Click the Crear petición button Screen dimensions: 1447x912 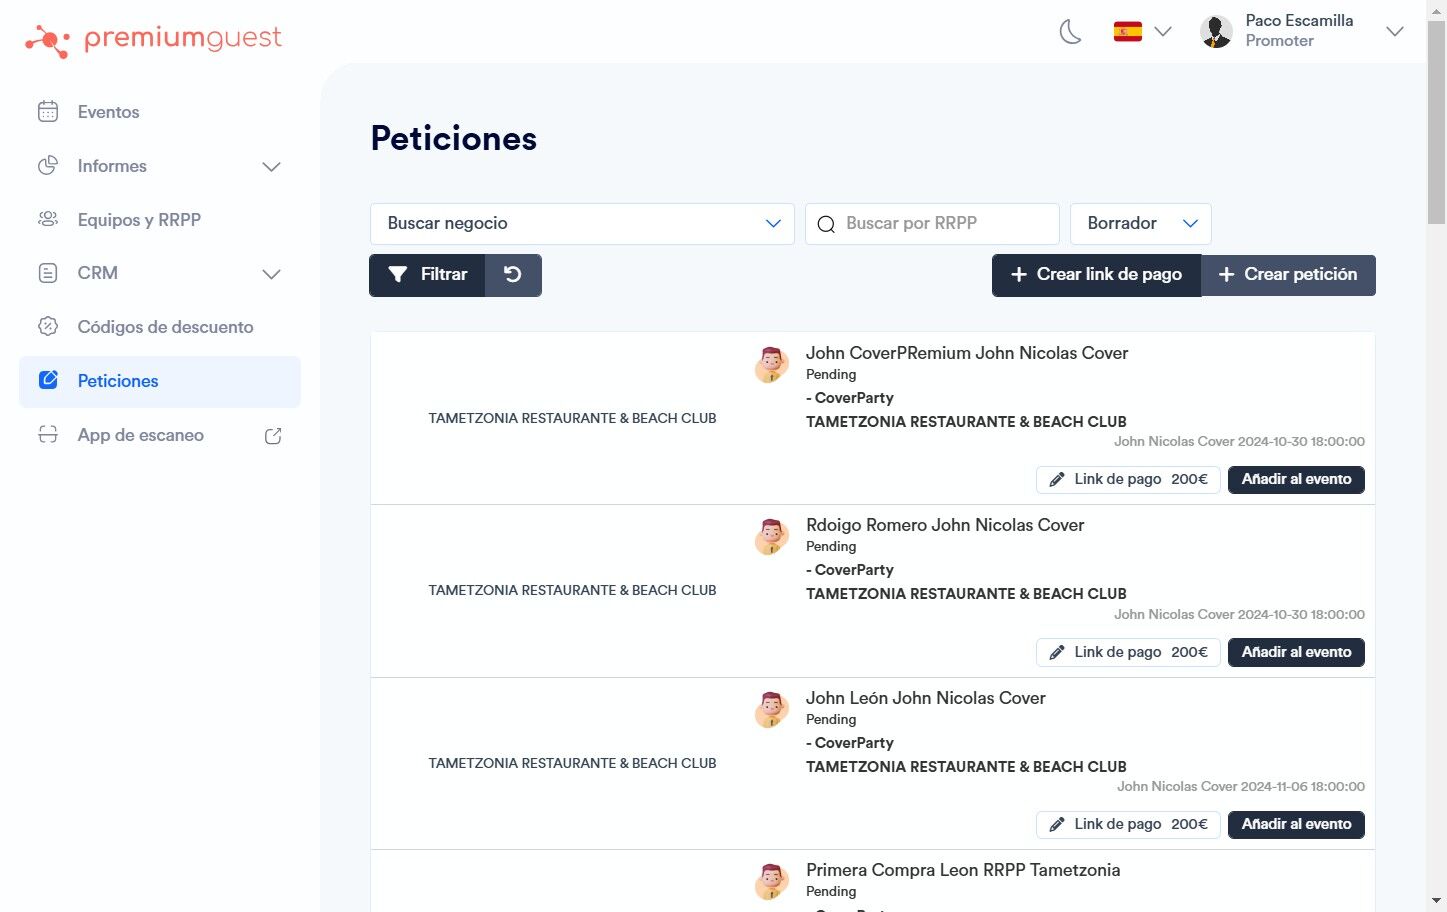[x=1288, y=275]
